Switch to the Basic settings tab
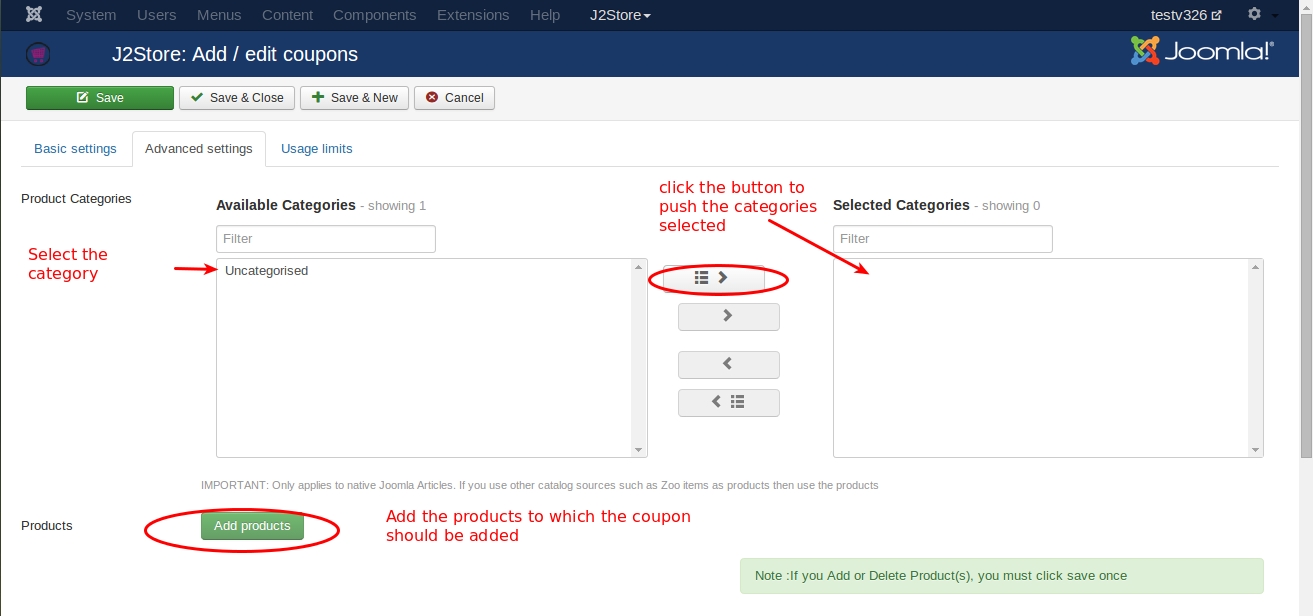 point(75,149)
